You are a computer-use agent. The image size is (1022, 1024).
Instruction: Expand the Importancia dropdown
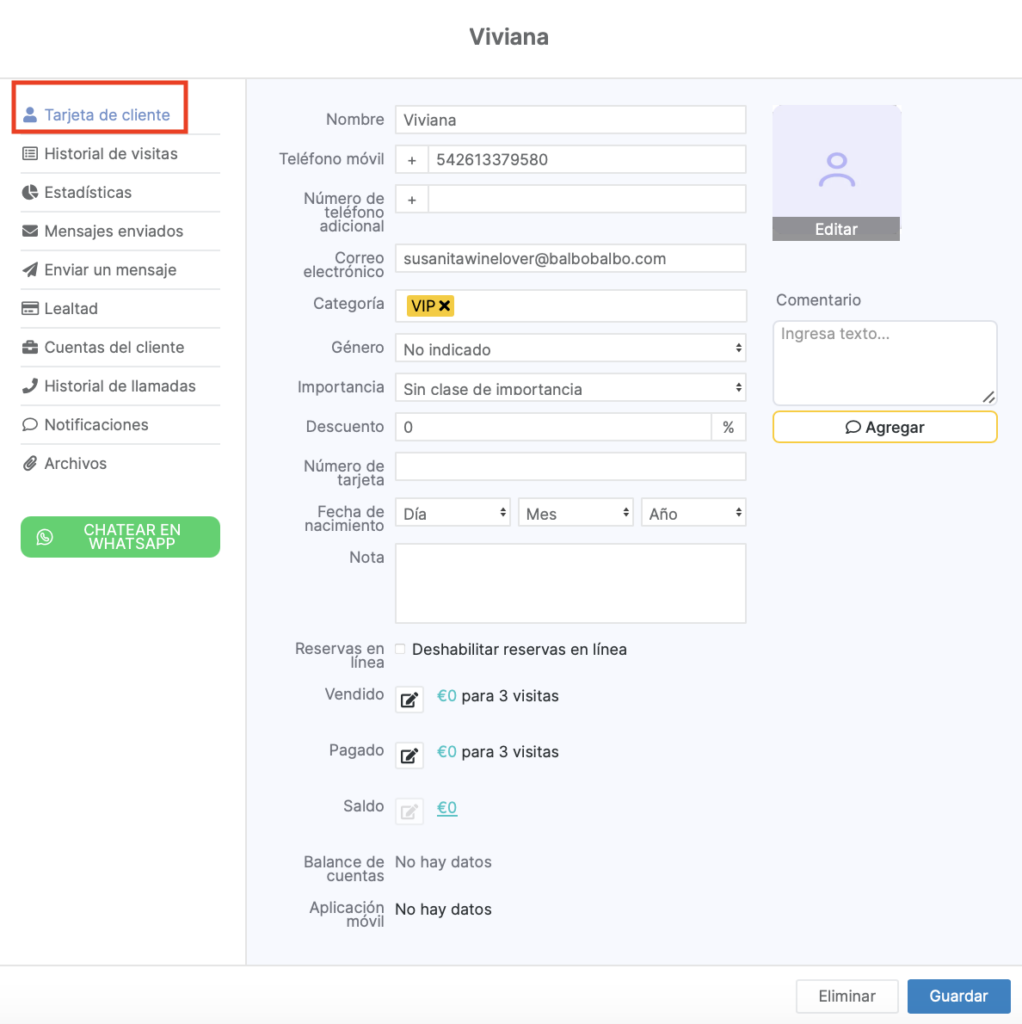click(x=570, y=388)
